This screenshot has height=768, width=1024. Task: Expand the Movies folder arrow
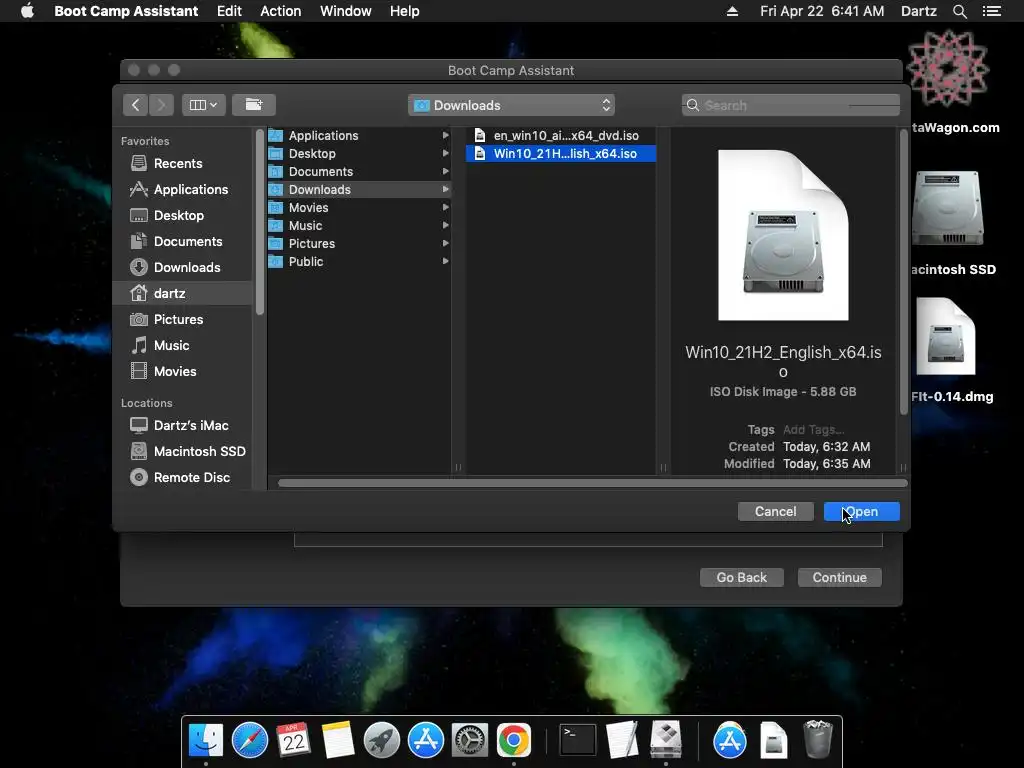tap(445, 207)
